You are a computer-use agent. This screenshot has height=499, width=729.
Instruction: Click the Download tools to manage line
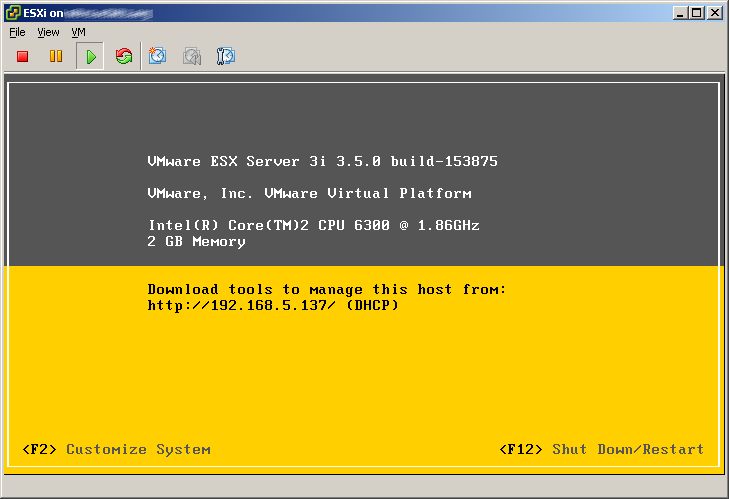(326, 289)
